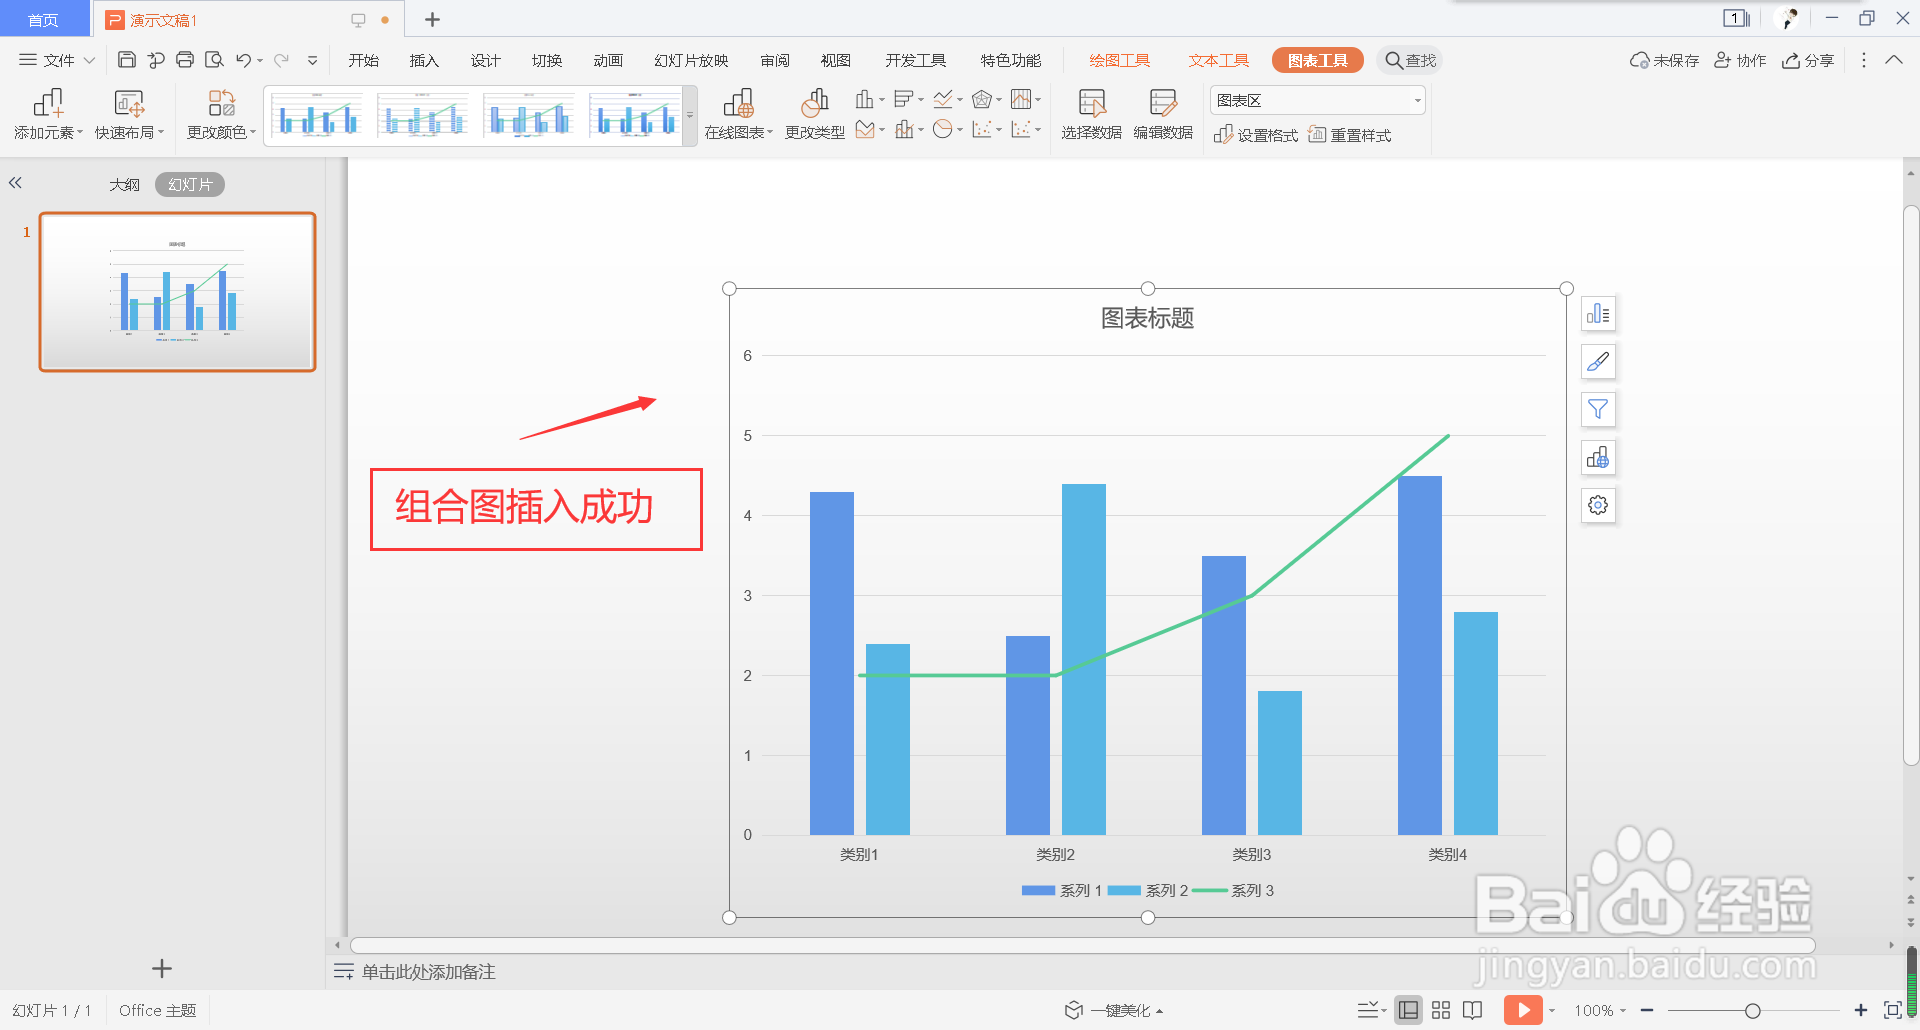This screenshot has height=1030, width=1920.
Task: Open the chart filter tool beside the chart
Action: click(x=1597, y=409)
